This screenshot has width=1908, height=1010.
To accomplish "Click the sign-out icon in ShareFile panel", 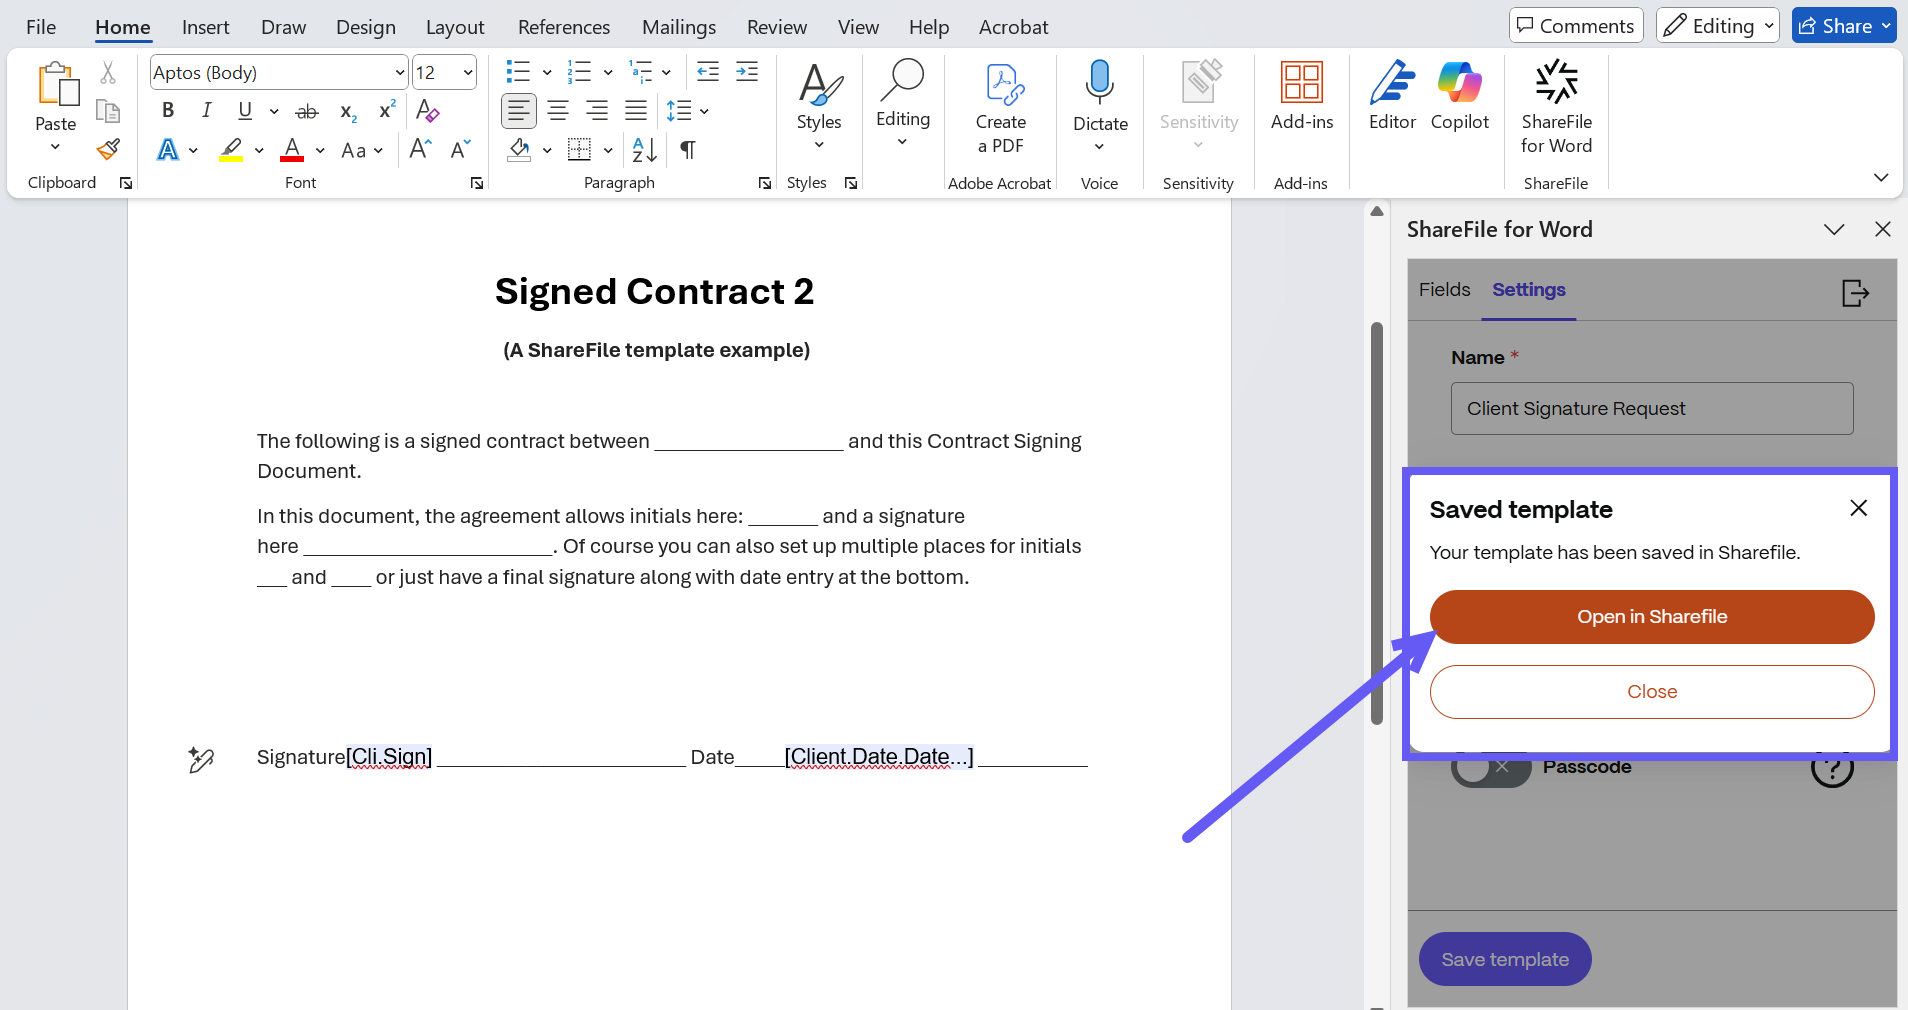I will (x=1855, y=293).
